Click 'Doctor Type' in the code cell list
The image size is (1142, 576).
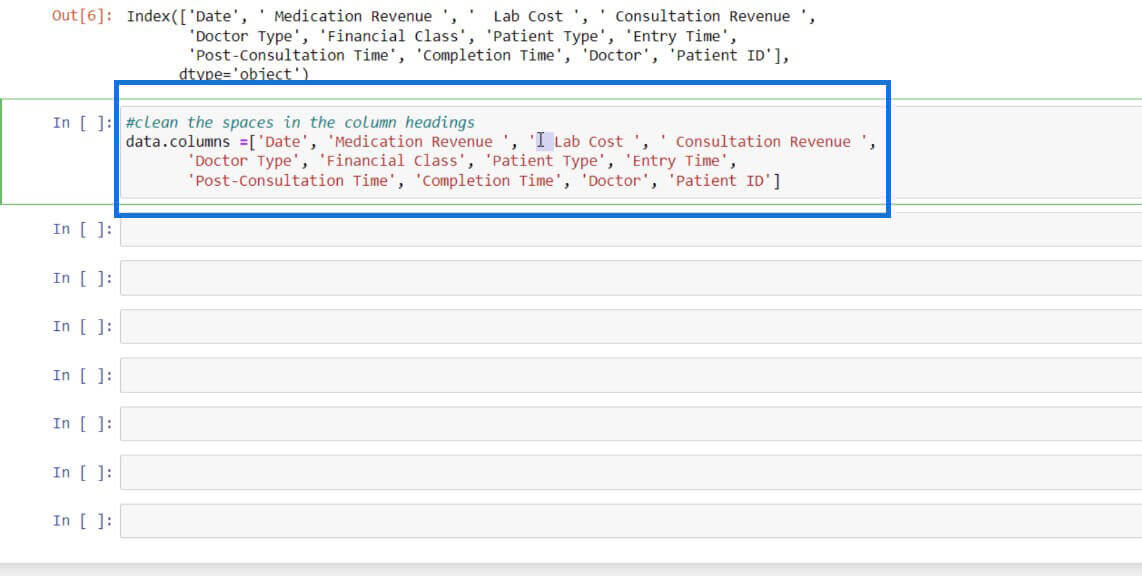pyautogui.click(x=243, y=161)
